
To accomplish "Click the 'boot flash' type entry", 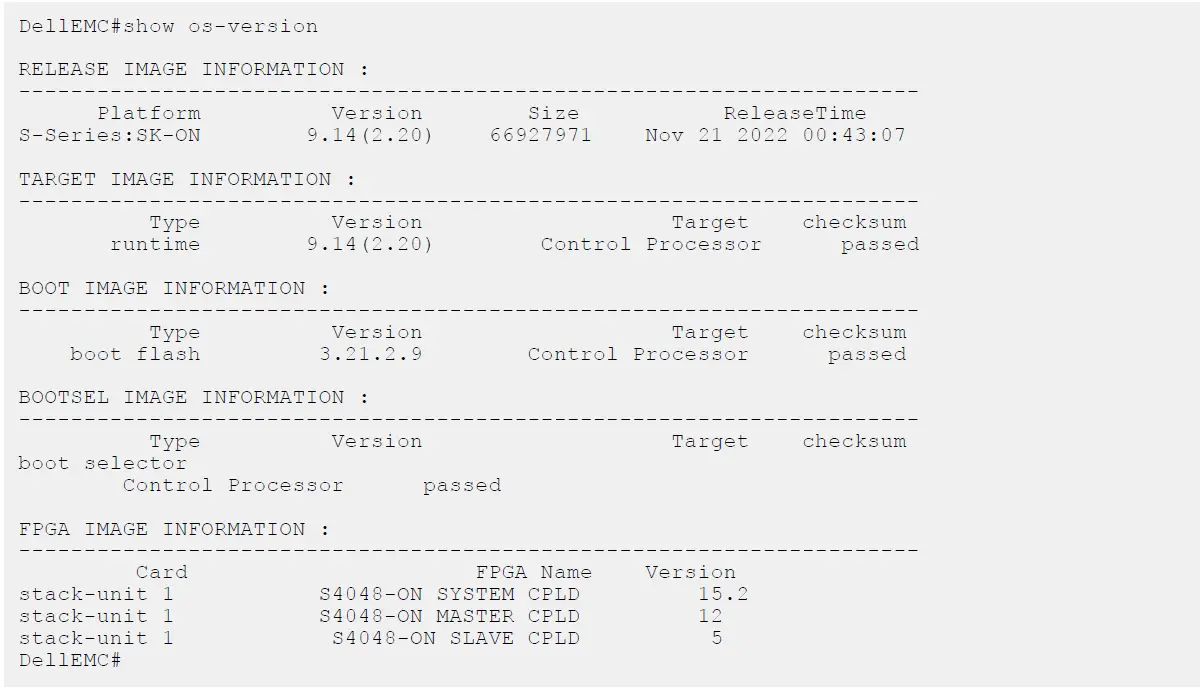I will click(x=135, y=354).
